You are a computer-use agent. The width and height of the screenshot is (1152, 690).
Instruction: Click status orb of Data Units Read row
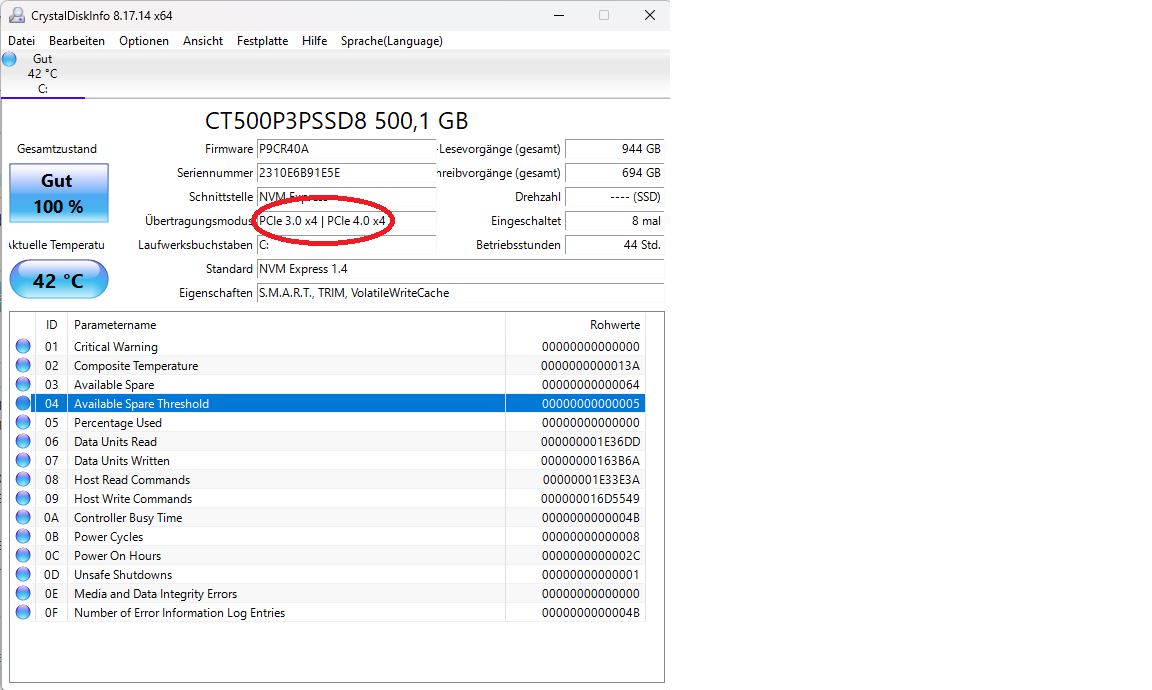[23, 442]
